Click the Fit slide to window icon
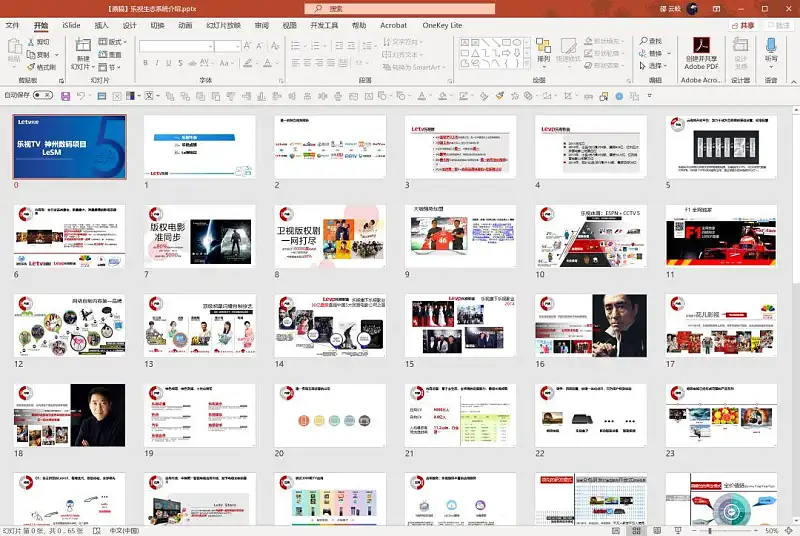The height and width of the screenshot is (536, 800). 789,531
